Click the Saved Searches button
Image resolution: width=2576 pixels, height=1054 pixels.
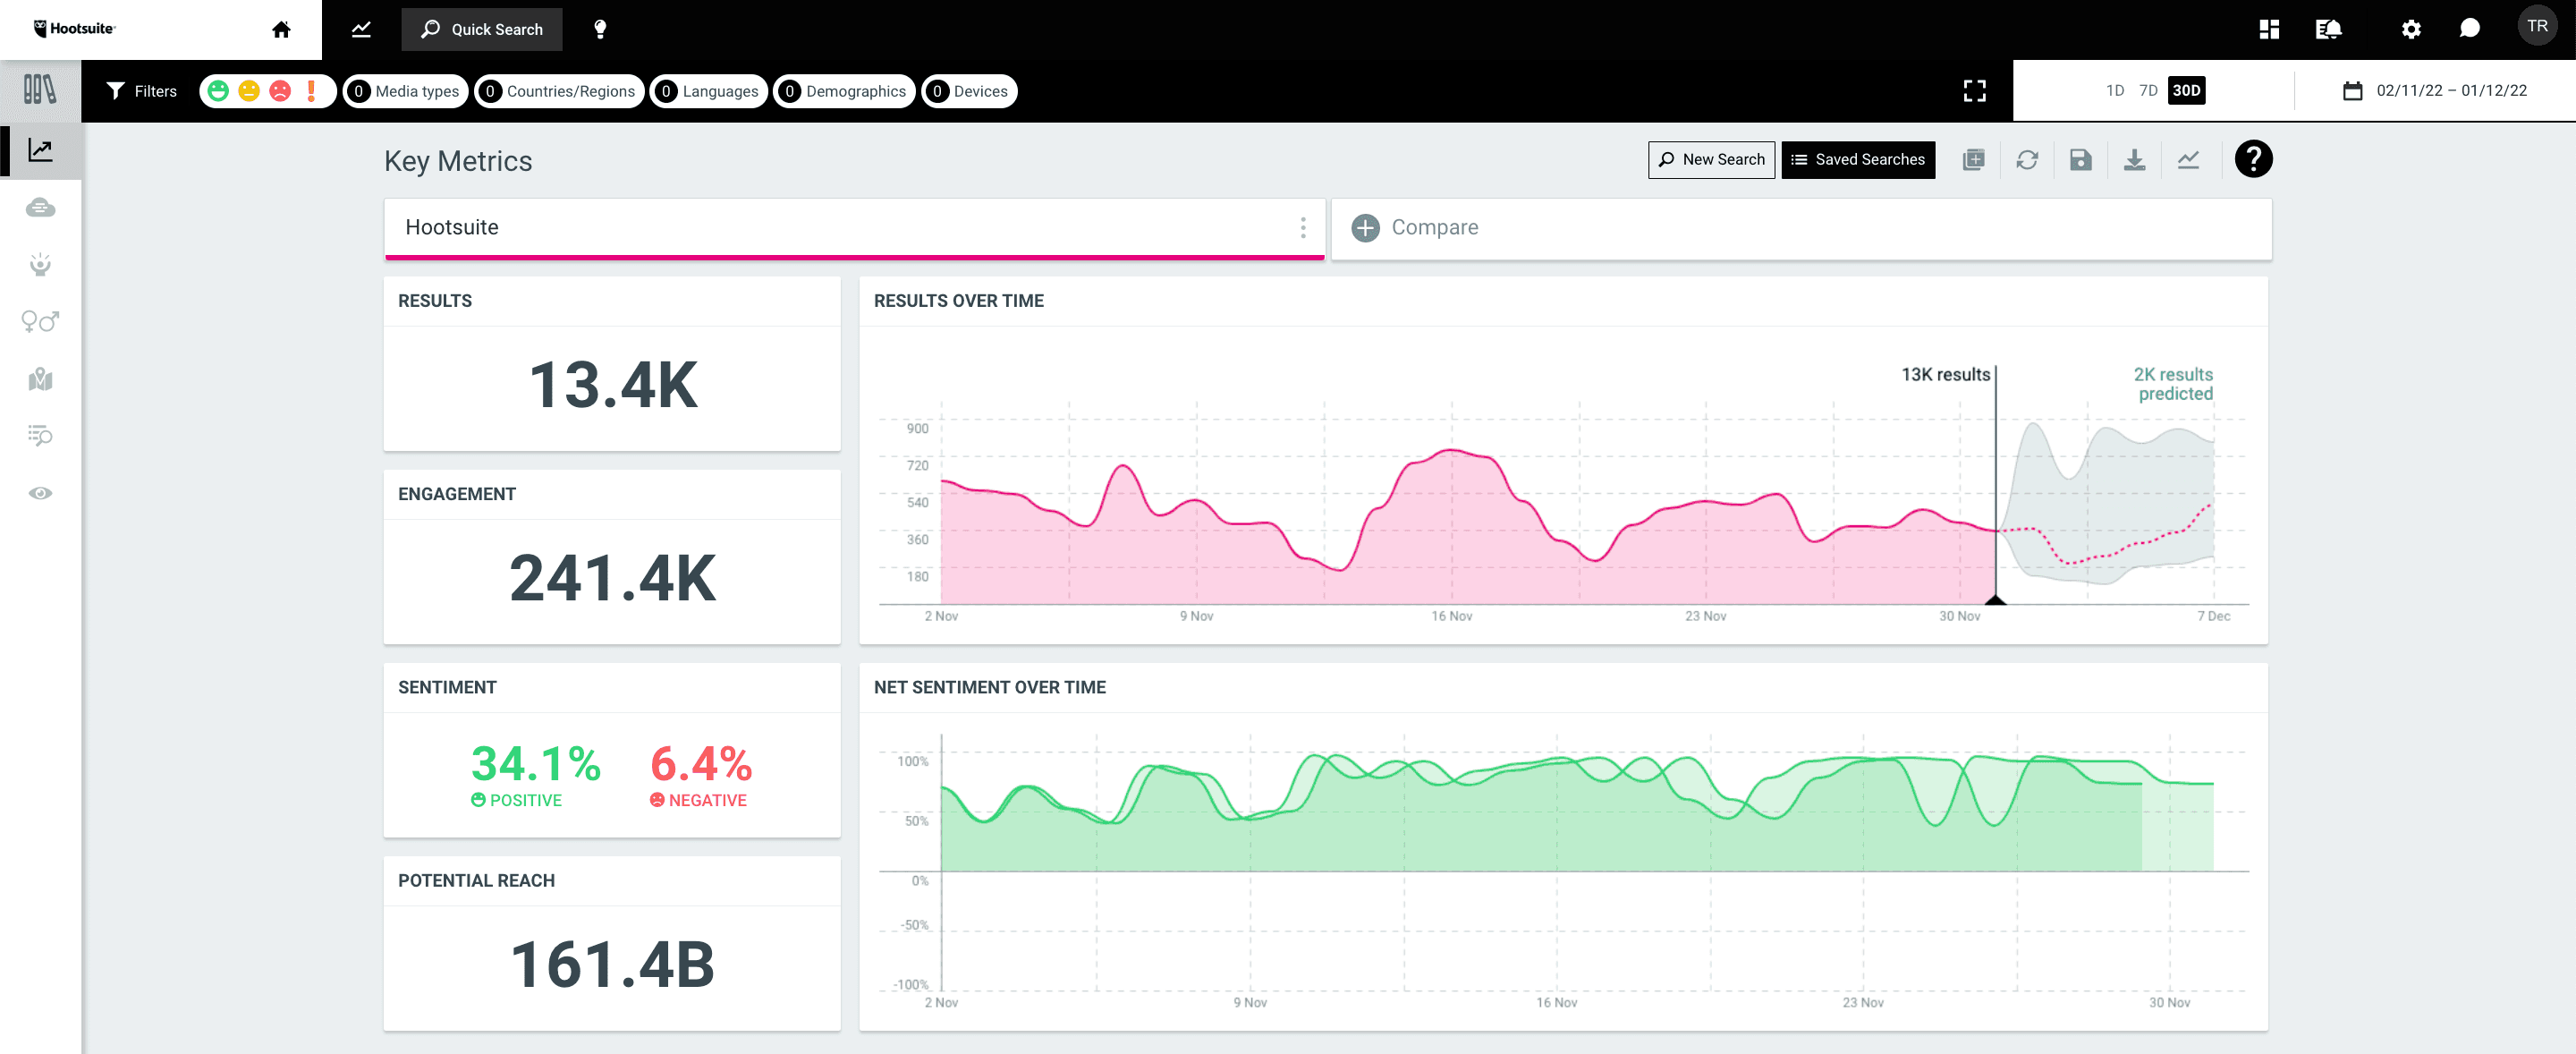click(x=1860, y=159)
